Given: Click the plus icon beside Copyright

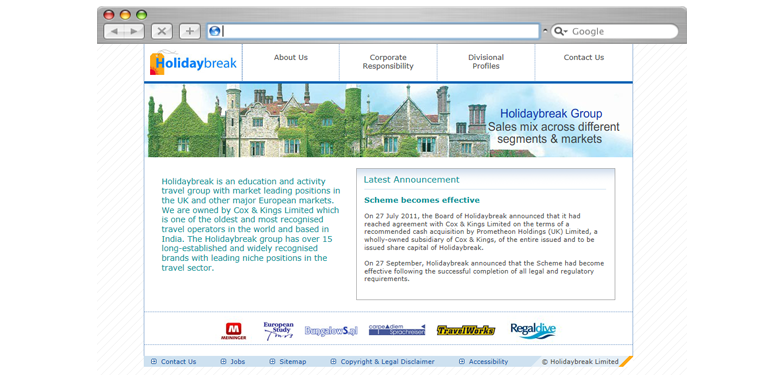Looking at the screenshot, I should coord(333,362).
